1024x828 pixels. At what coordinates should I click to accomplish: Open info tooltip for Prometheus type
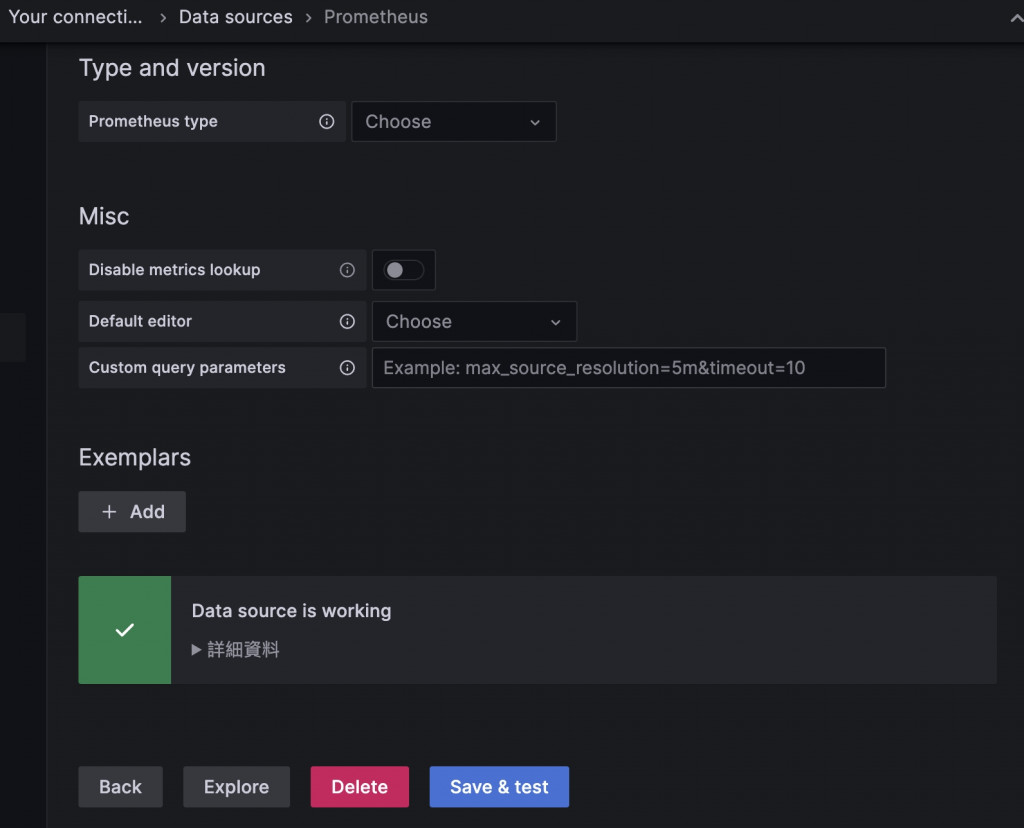click(x=327, y=121)
